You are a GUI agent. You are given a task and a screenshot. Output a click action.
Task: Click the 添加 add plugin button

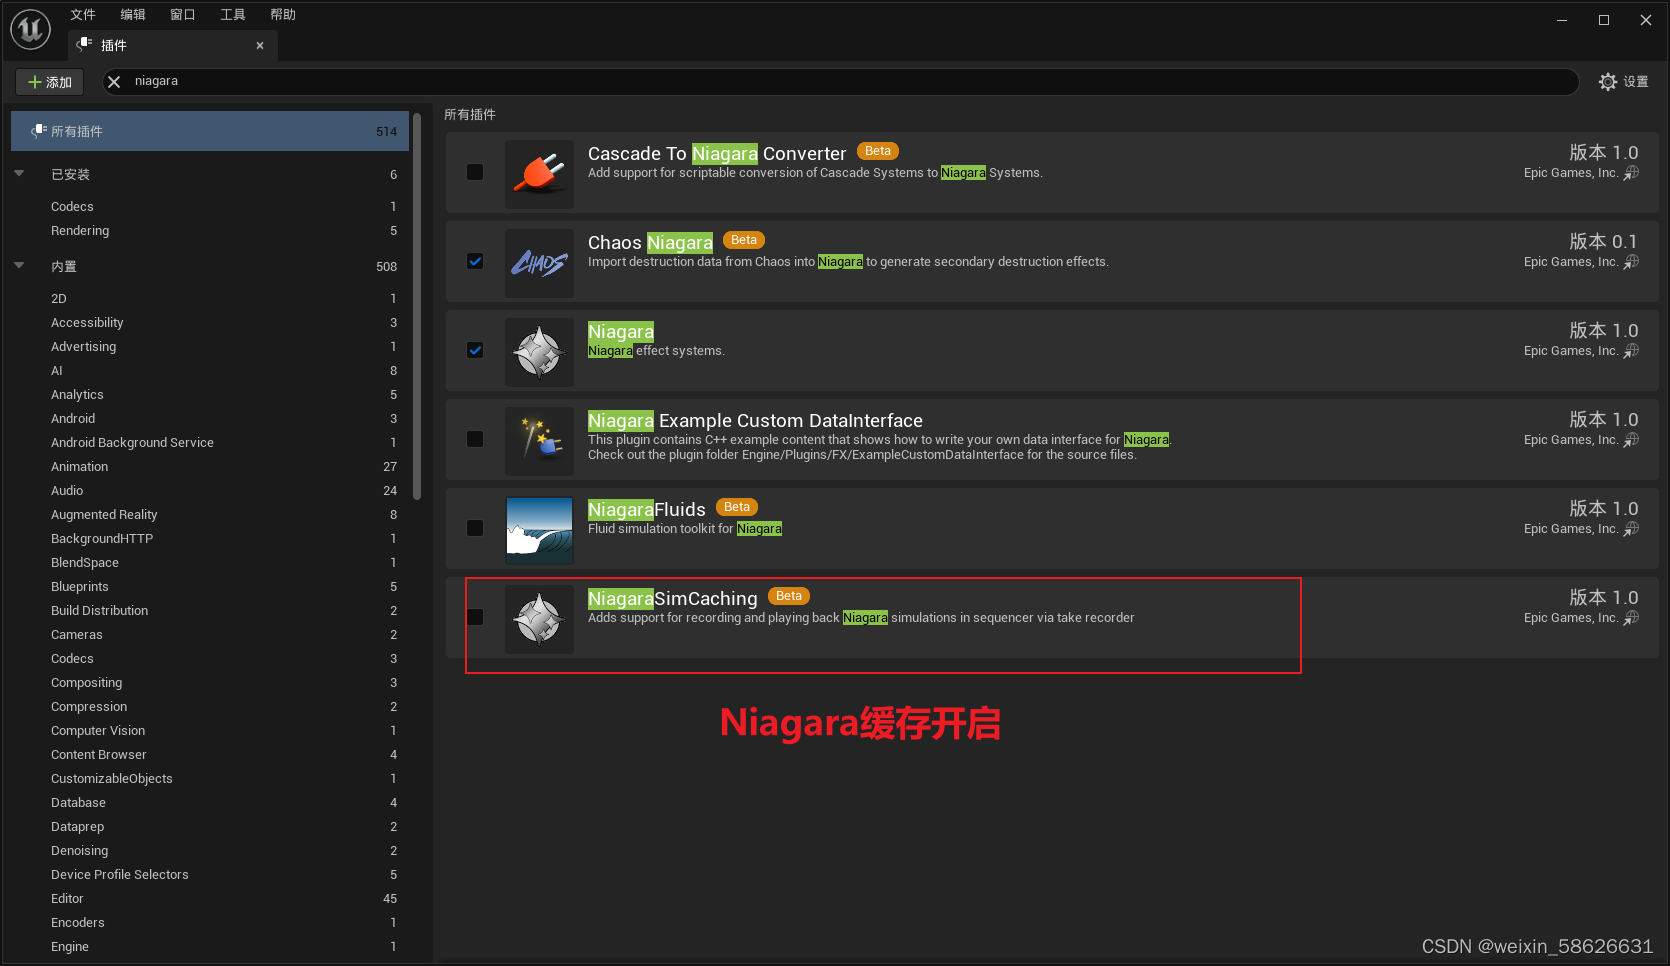[x=49, y=81]
